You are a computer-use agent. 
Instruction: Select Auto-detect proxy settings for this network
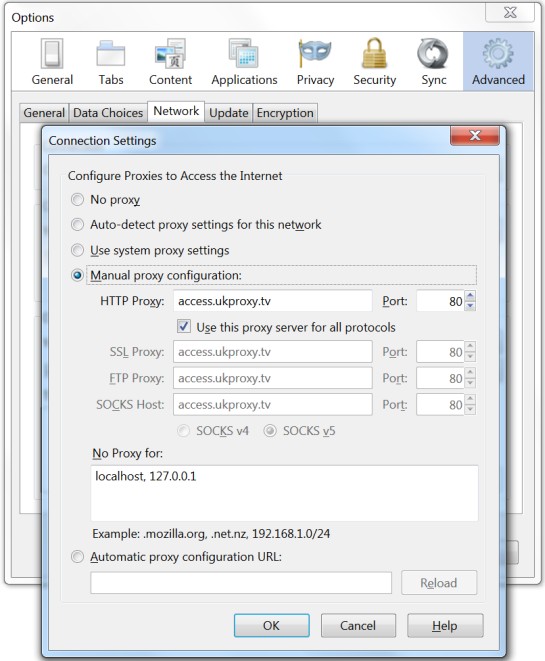[x=78, y=225]
